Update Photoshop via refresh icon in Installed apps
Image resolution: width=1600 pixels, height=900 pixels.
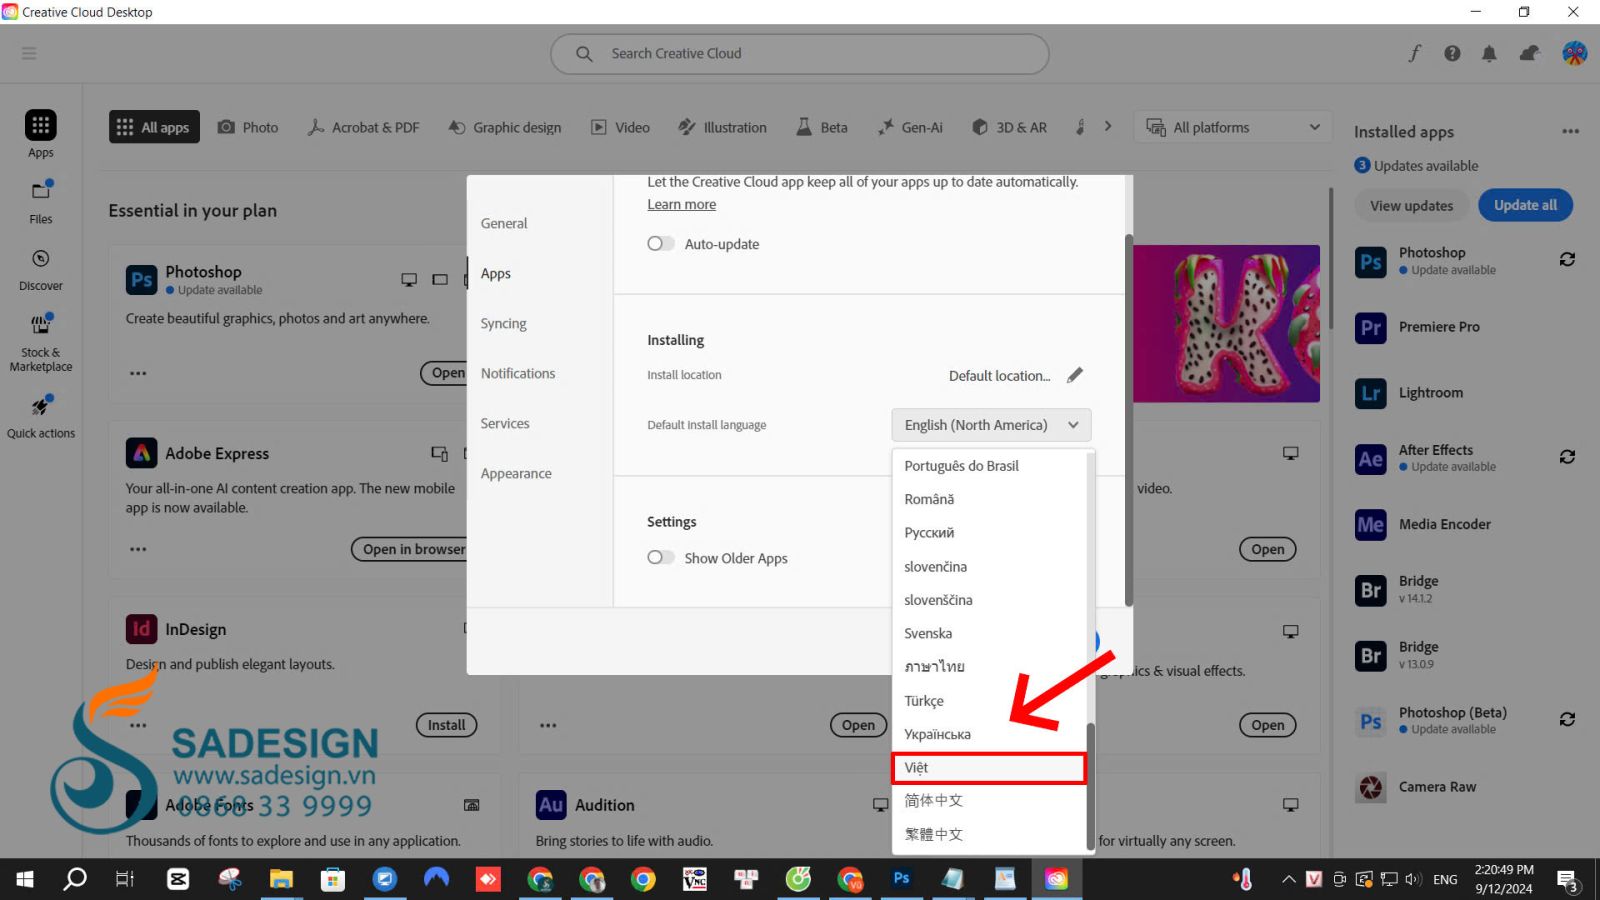(1567, 259)
